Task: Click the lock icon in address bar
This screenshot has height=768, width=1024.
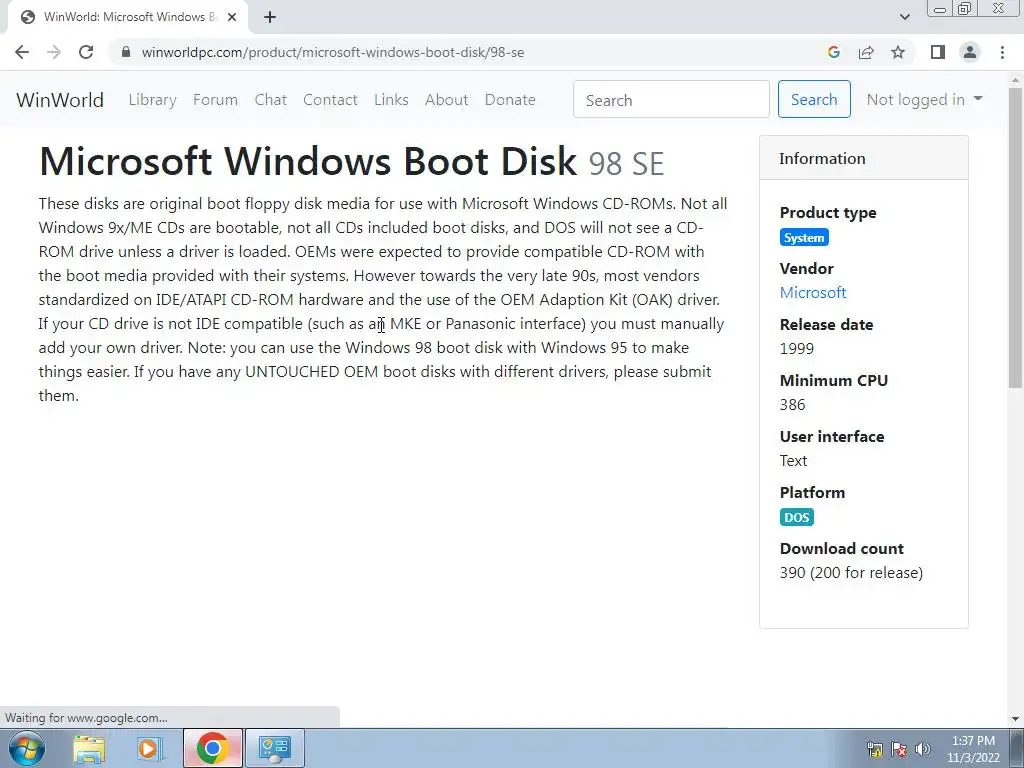Action: click(x=126, y=52)
